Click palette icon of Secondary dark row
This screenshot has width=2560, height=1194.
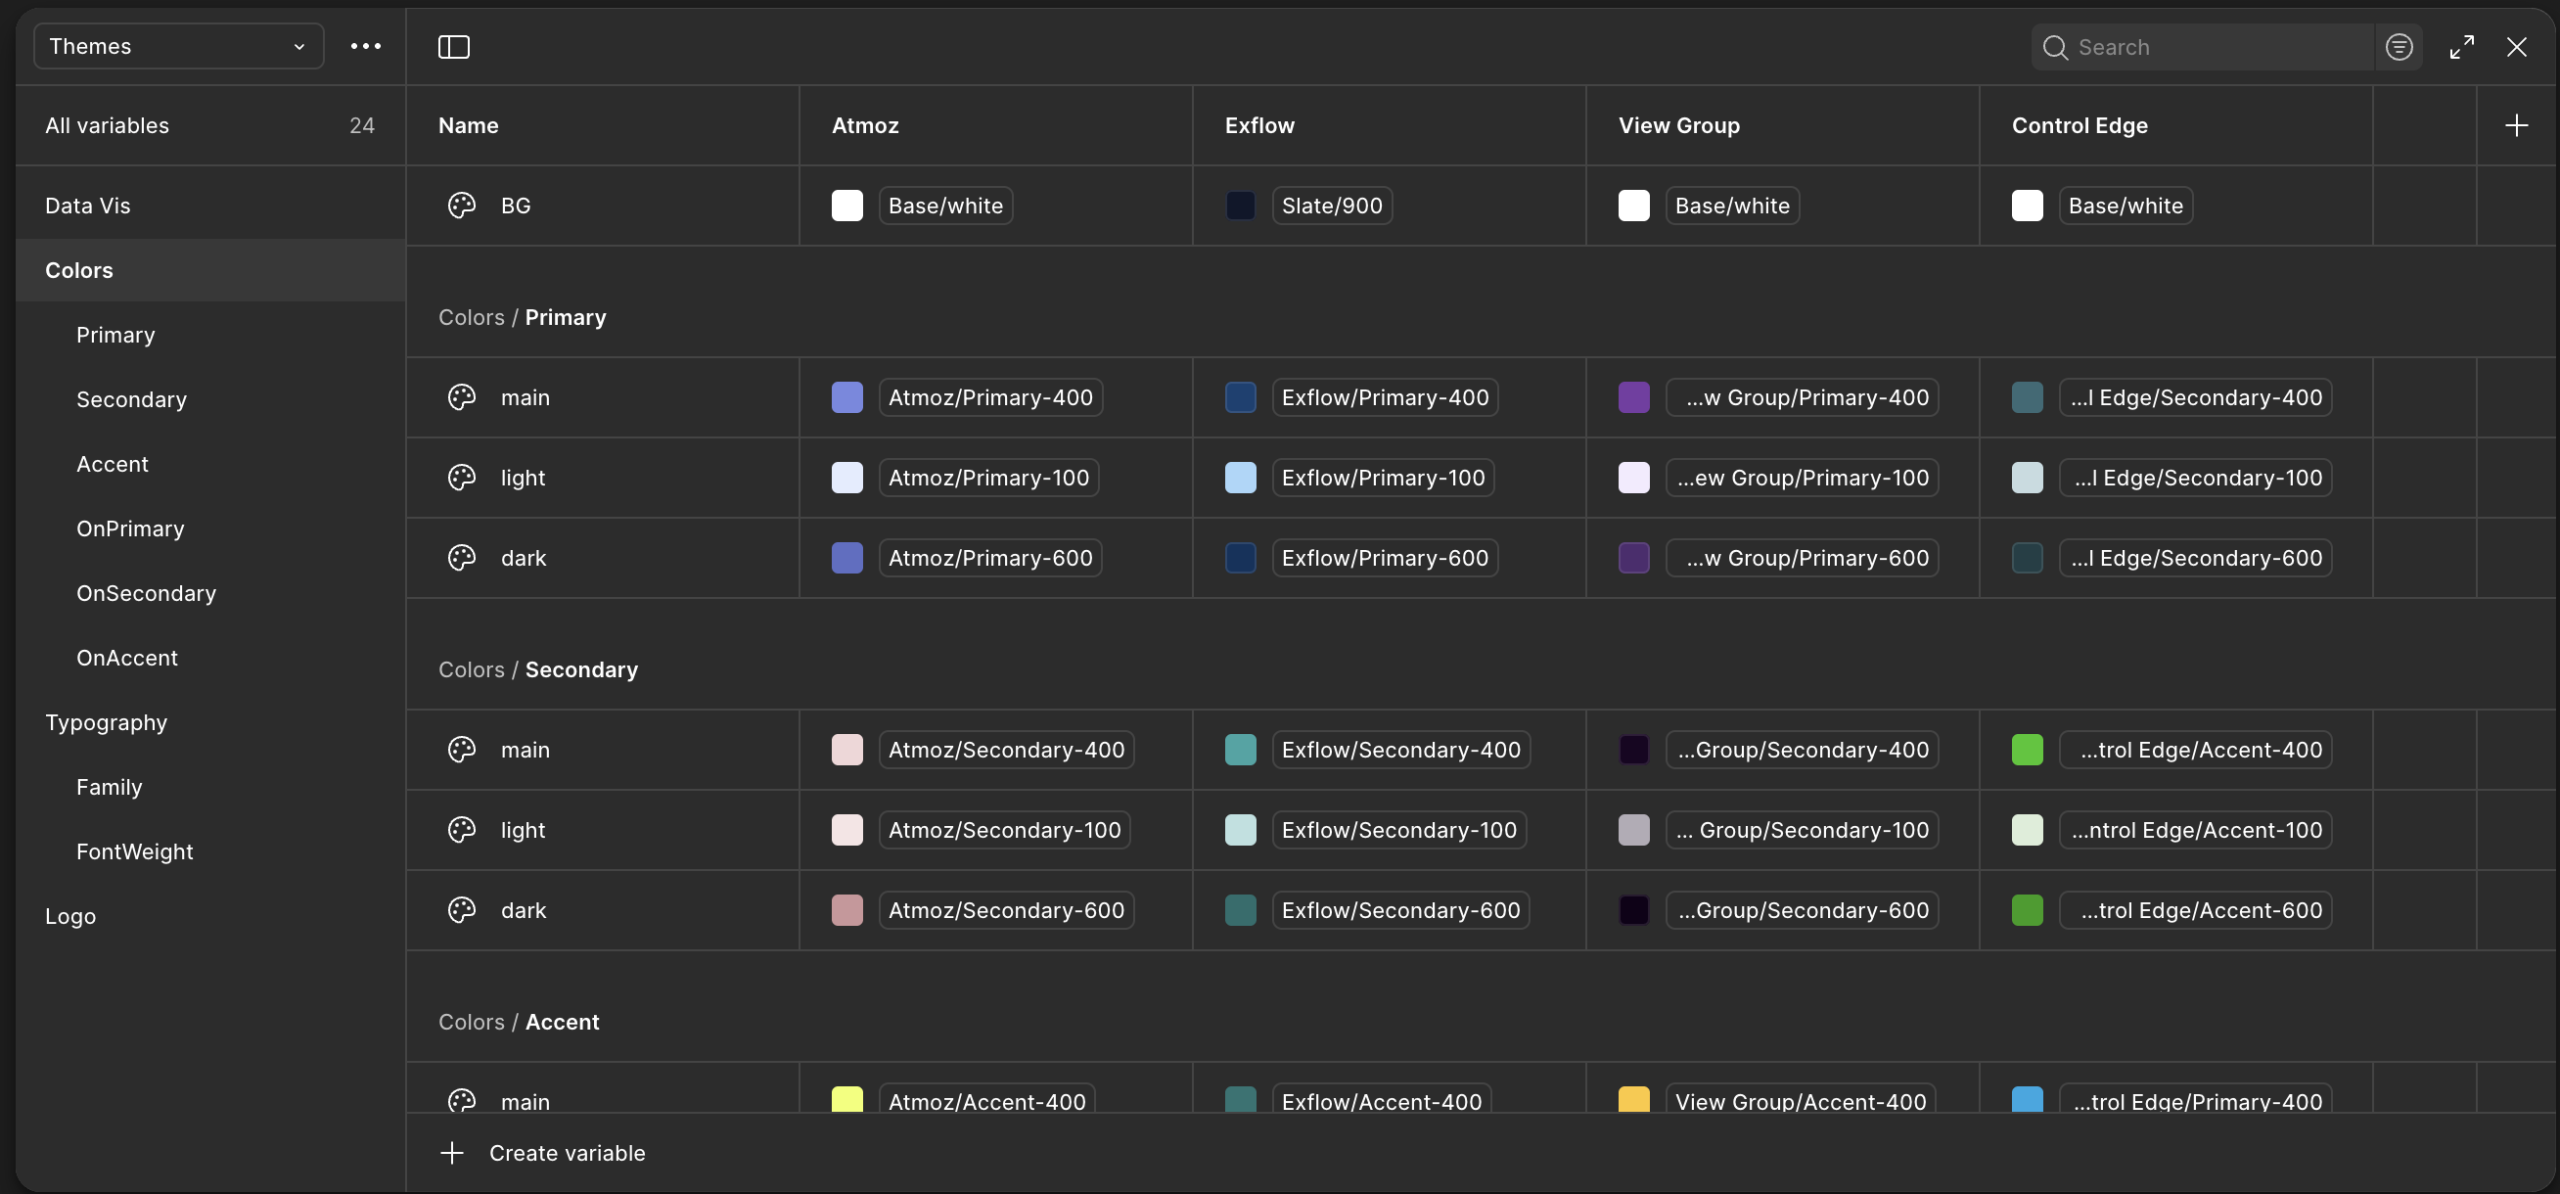(461, 910)
